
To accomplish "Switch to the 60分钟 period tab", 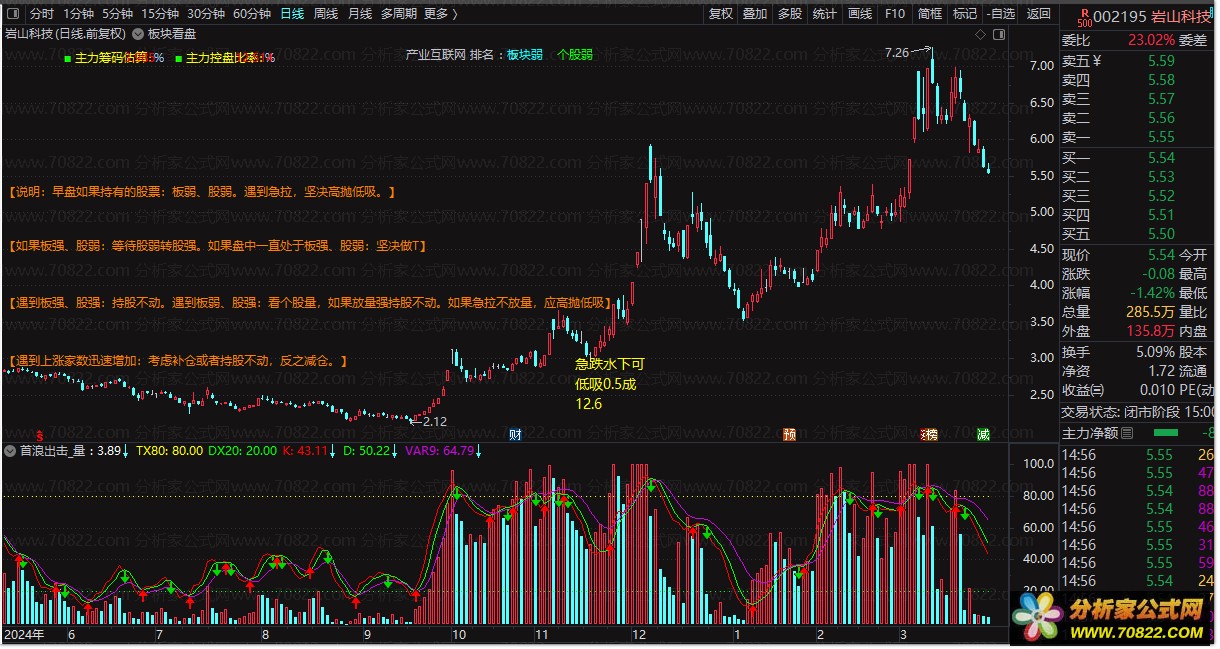I will [252, 14].
